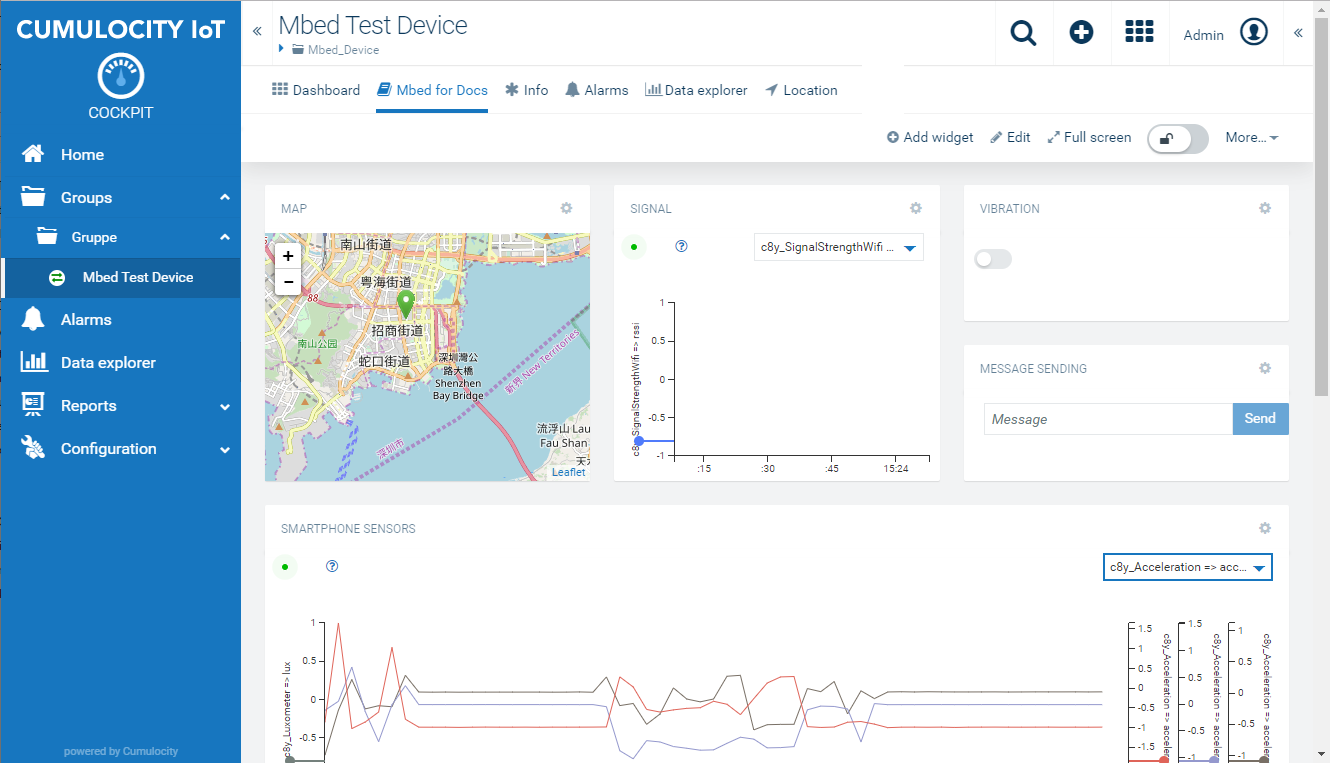Expand the breadcrumb triangle under title
1330x763 pixels.
[282, 48]
